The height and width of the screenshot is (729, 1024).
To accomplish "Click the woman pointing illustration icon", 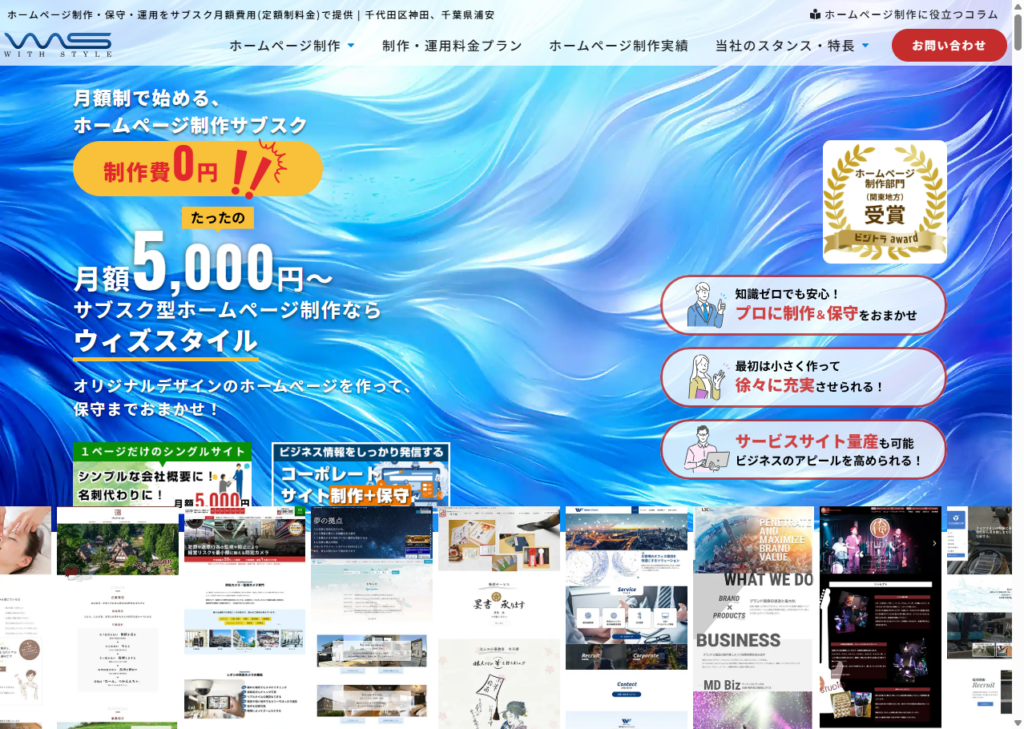I will 705,377.
